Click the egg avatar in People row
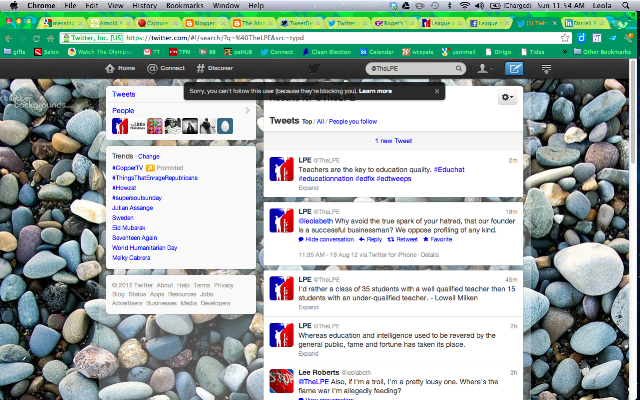 (x=225, y=126)
